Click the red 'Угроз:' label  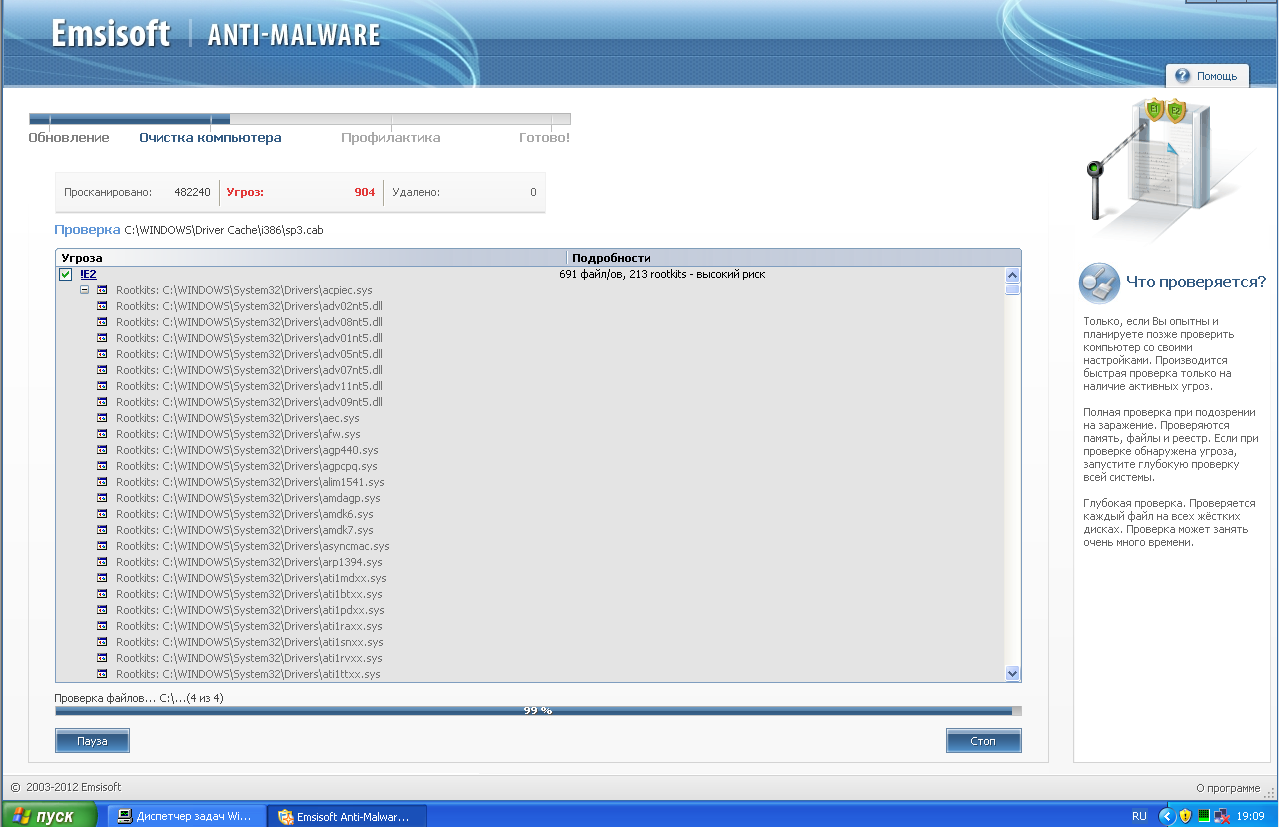coord(245,192)
